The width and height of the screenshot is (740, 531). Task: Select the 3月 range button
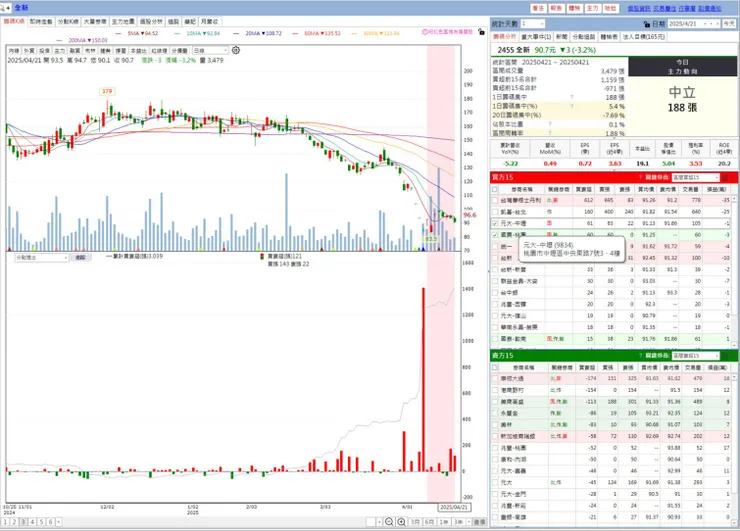(x=415, y=522)
